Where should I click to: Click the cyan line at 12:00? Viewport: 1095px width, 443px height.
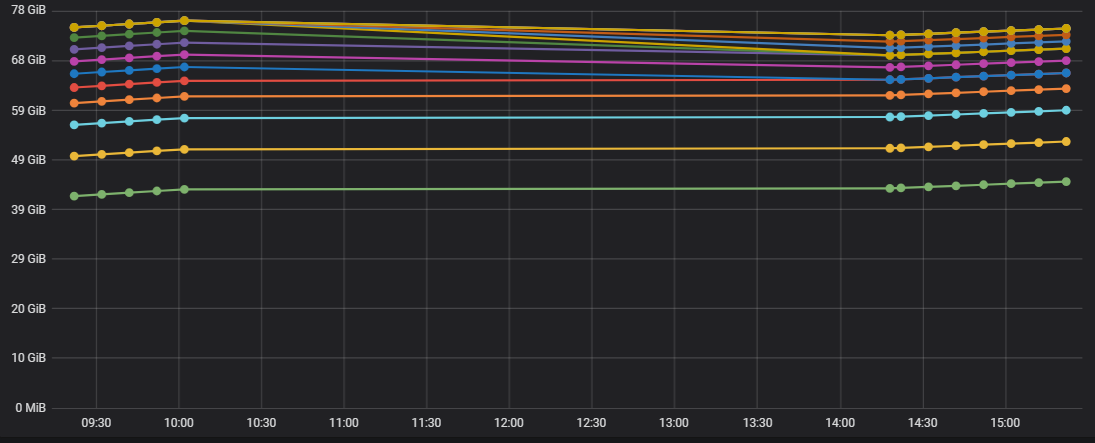pos(509,118)
